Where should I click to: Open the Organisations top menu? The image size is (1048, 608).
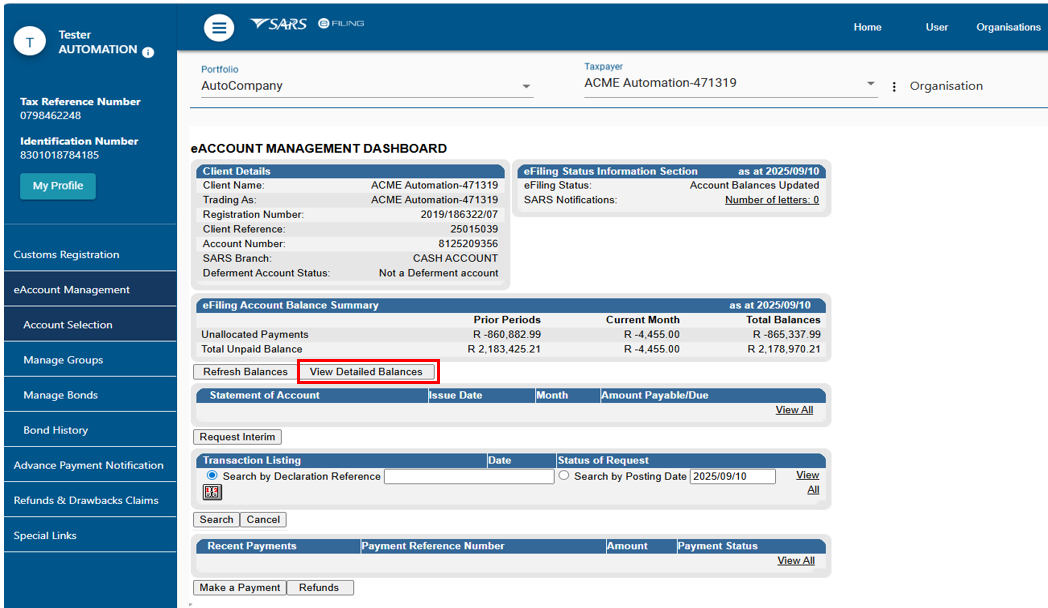coord(1008,27)
